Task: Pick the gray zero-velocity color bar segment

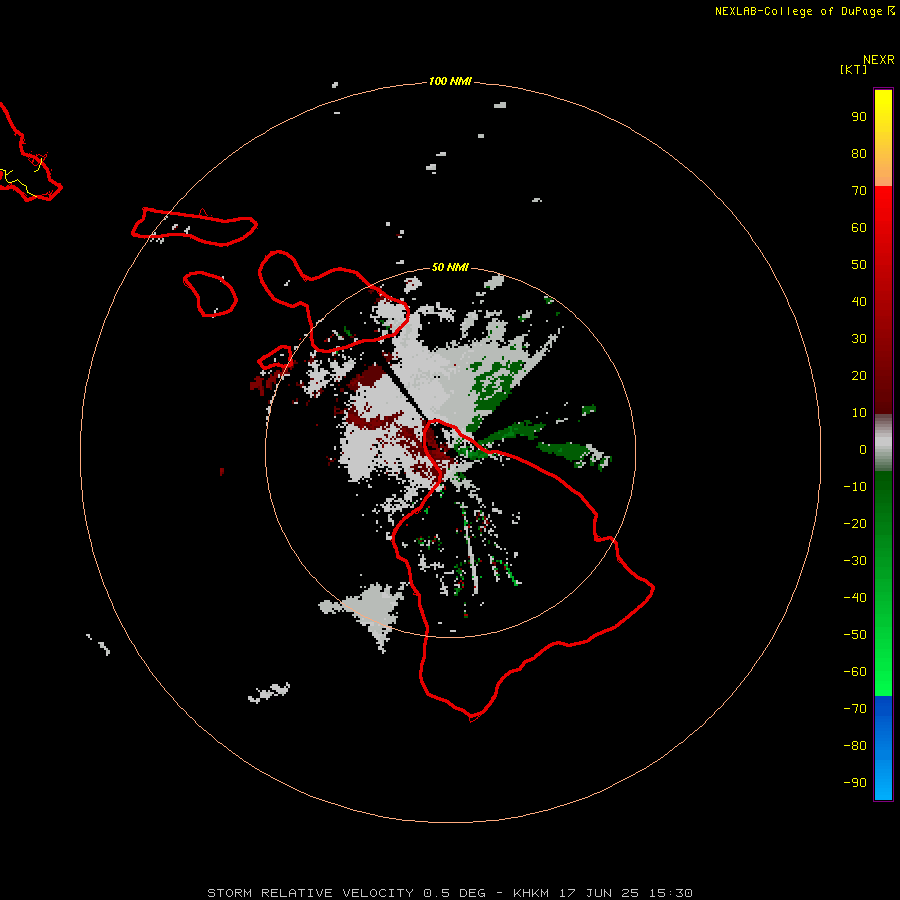Action: tap(883, 443)
